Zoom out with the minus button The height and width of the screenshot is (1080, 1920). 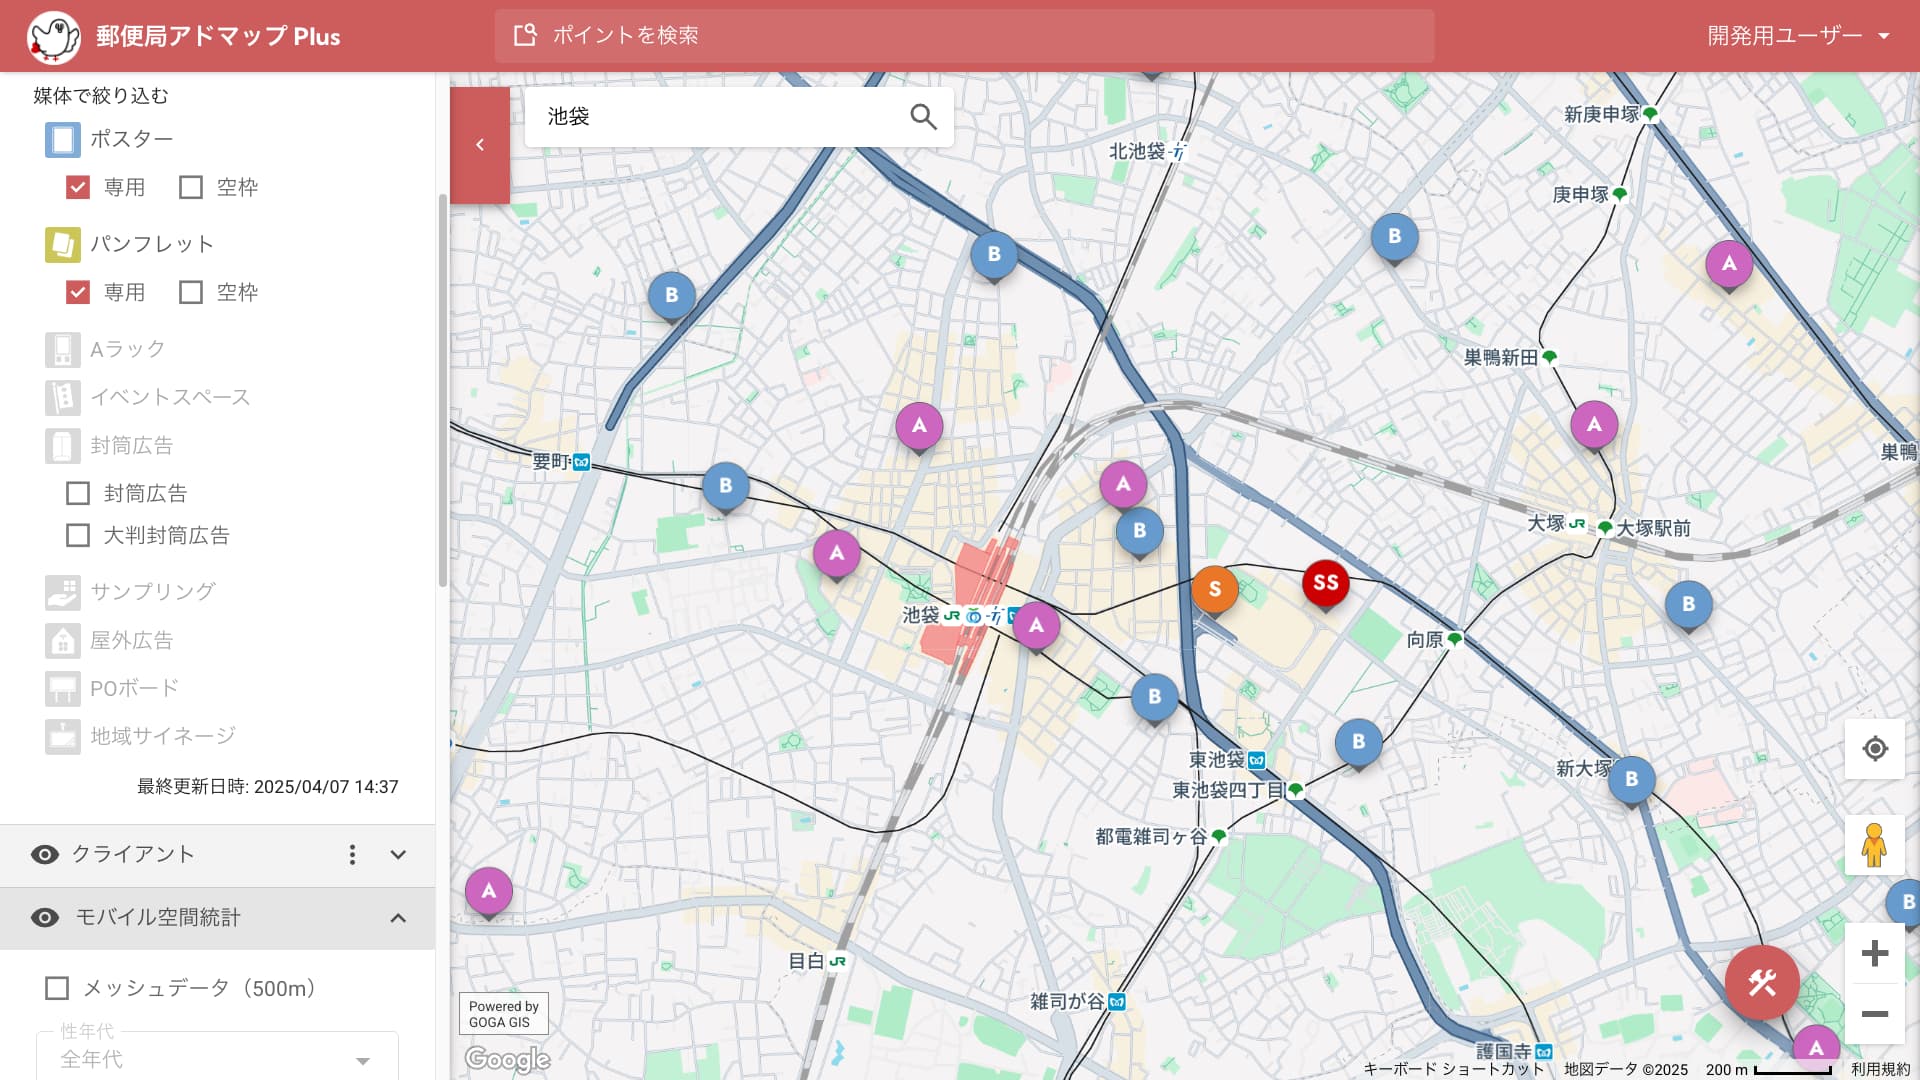pyautogui.click(x=1874, y=1014)
